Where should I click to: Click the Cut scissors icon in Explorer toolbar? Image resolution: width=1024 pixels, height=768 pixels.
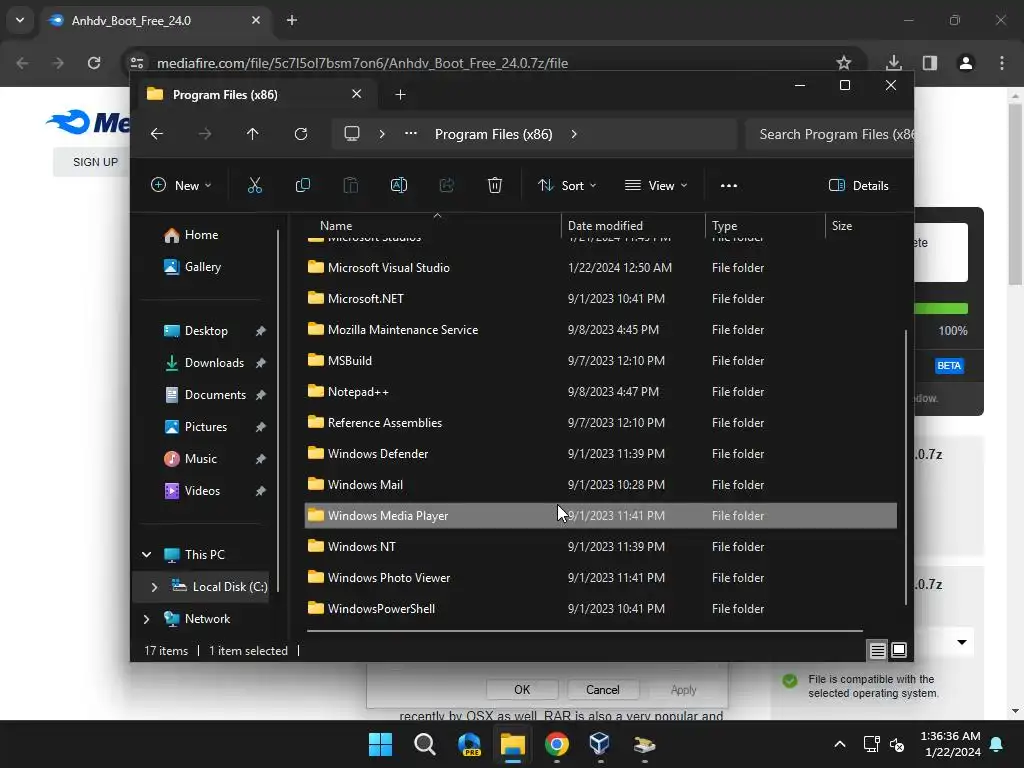pos(255,185)
